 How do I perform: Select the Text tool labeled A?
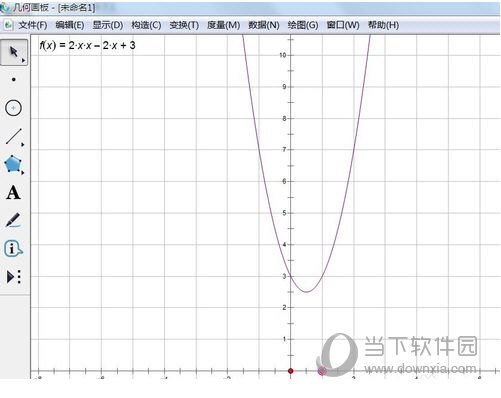(13, 193)
